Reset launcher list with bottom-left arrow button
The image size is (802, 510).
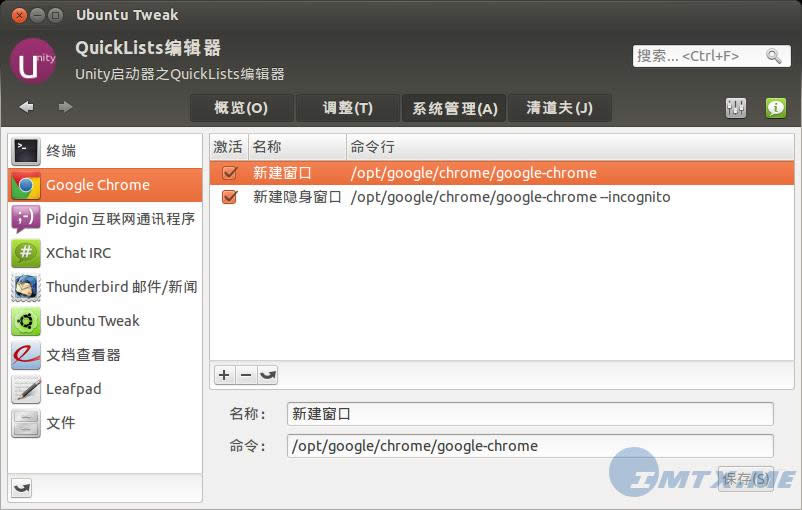[21, 488]
